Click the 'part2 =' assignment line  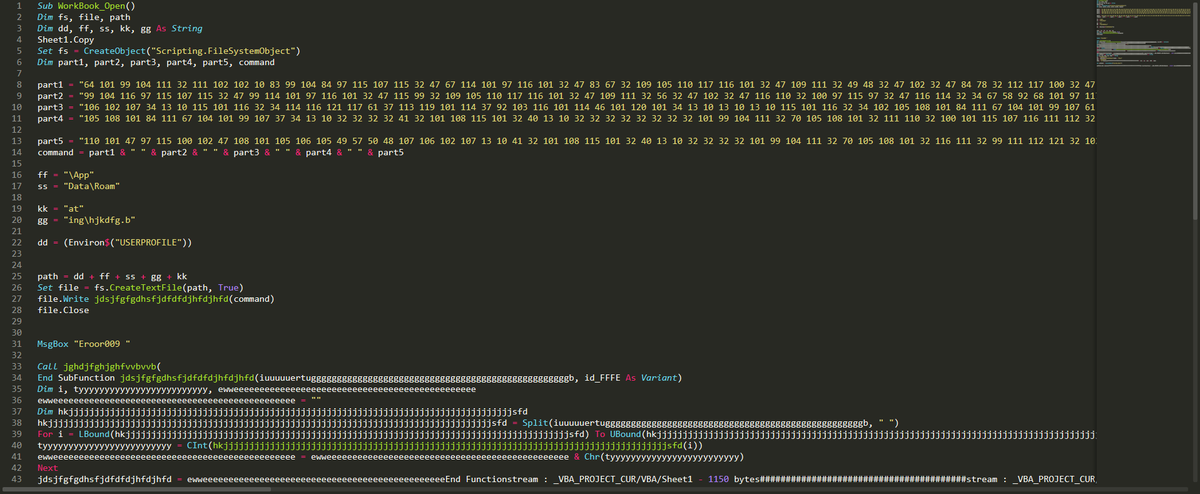coord(567,96)
